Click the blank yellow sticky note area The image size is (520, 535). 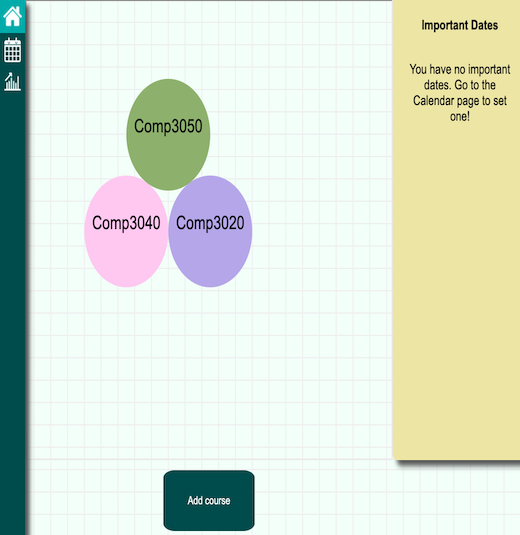click(457, 290)
